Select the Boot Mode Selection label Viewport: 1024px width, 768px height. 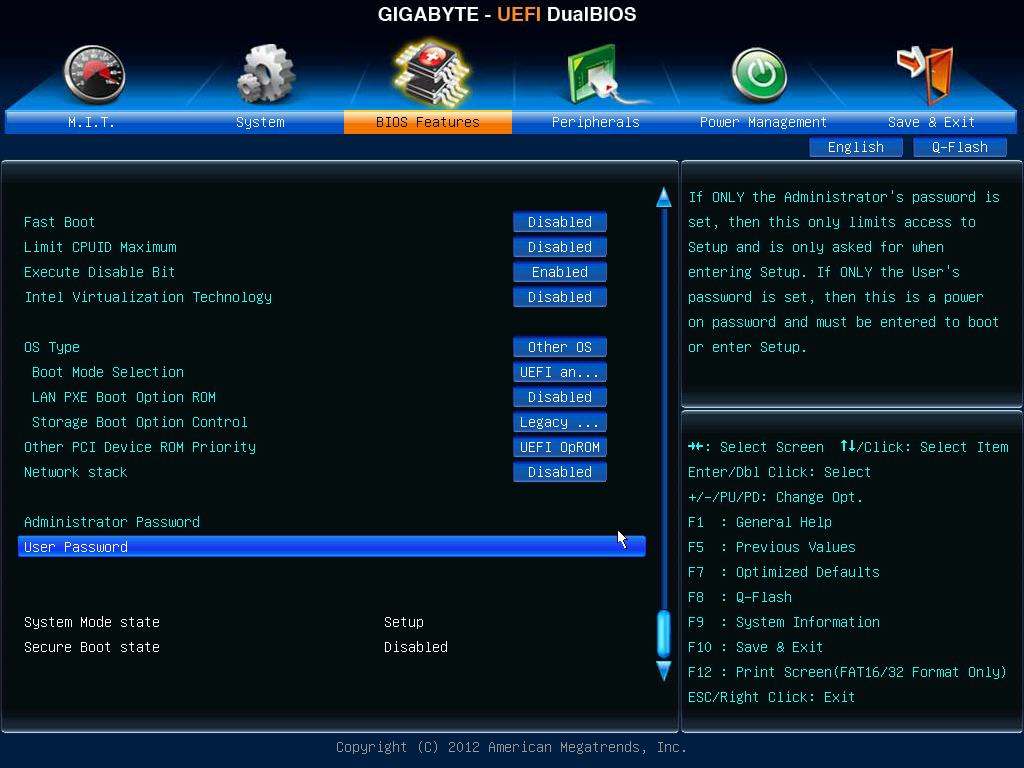click(x=108, y=372)
